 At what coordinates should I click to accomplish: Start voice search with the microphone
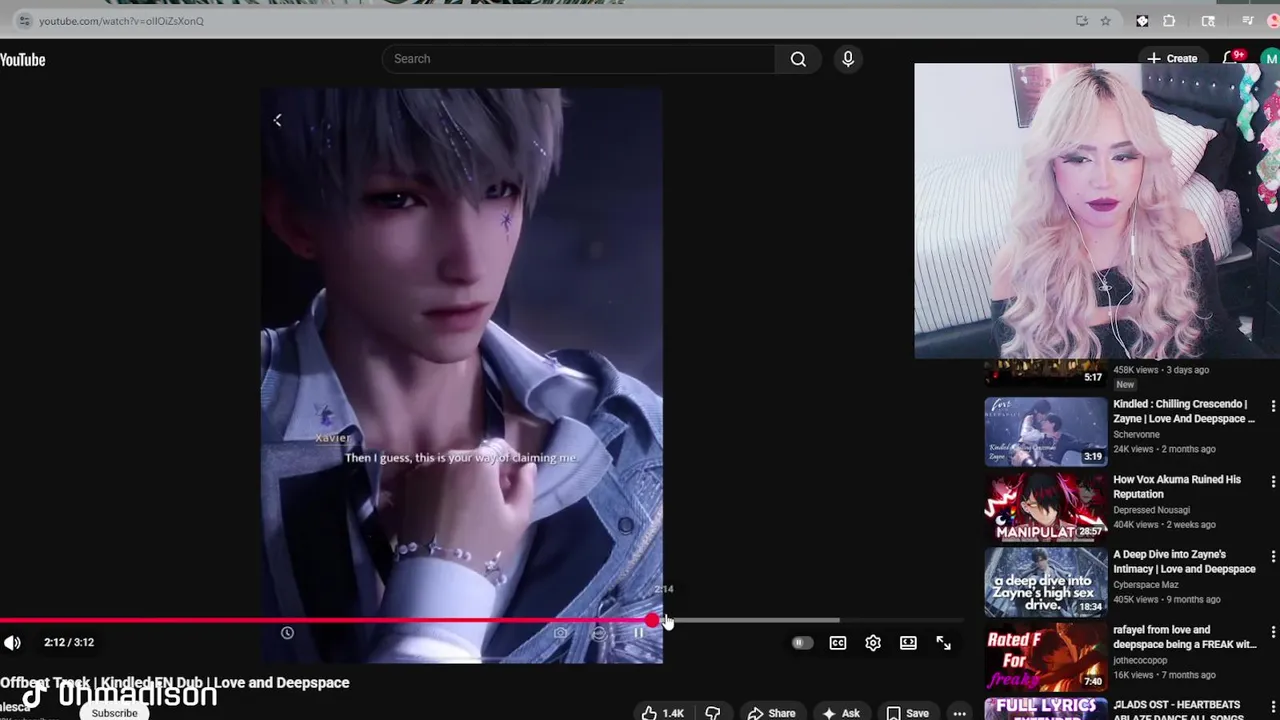pos(848,59)
